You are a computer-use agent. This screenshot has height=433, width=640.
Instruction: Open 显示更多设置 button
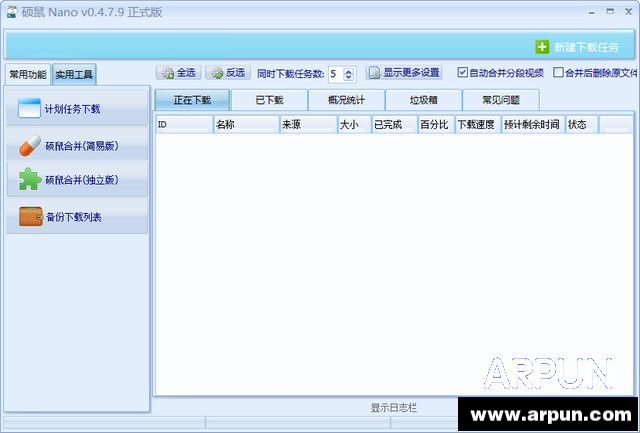404,73
